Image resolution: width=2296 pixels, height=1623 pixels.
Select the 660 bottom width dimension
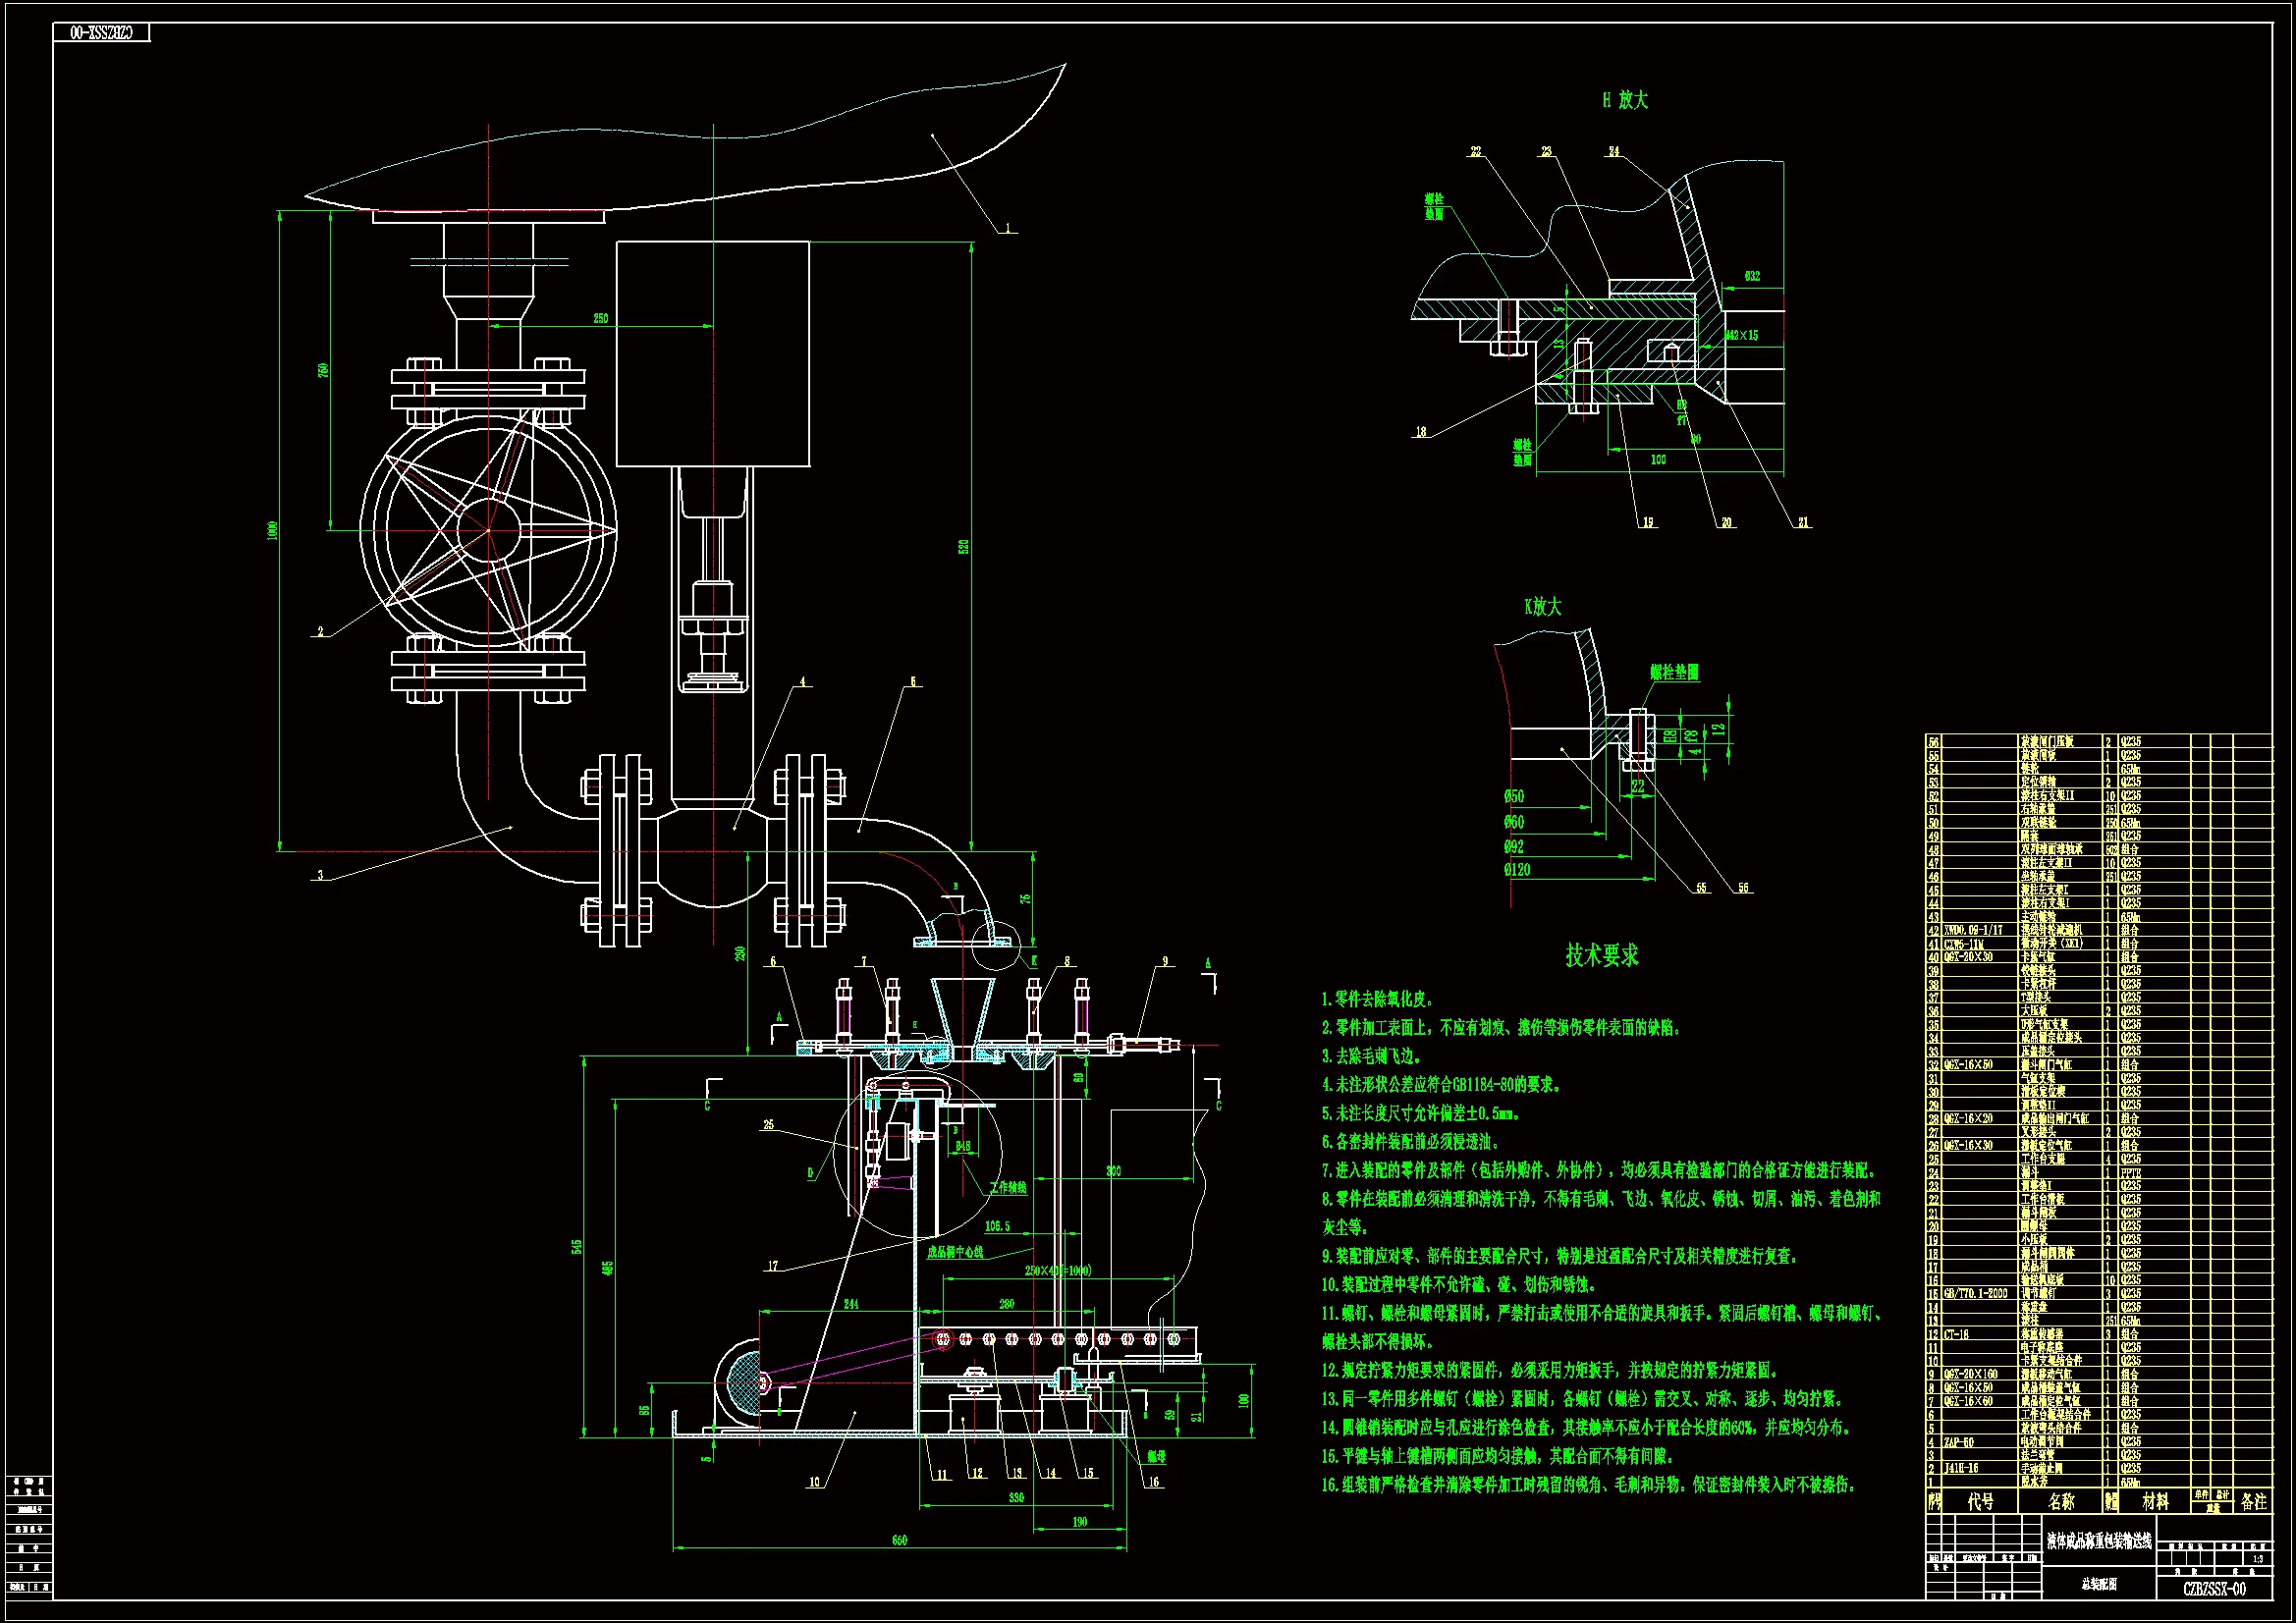point(899,1541)
